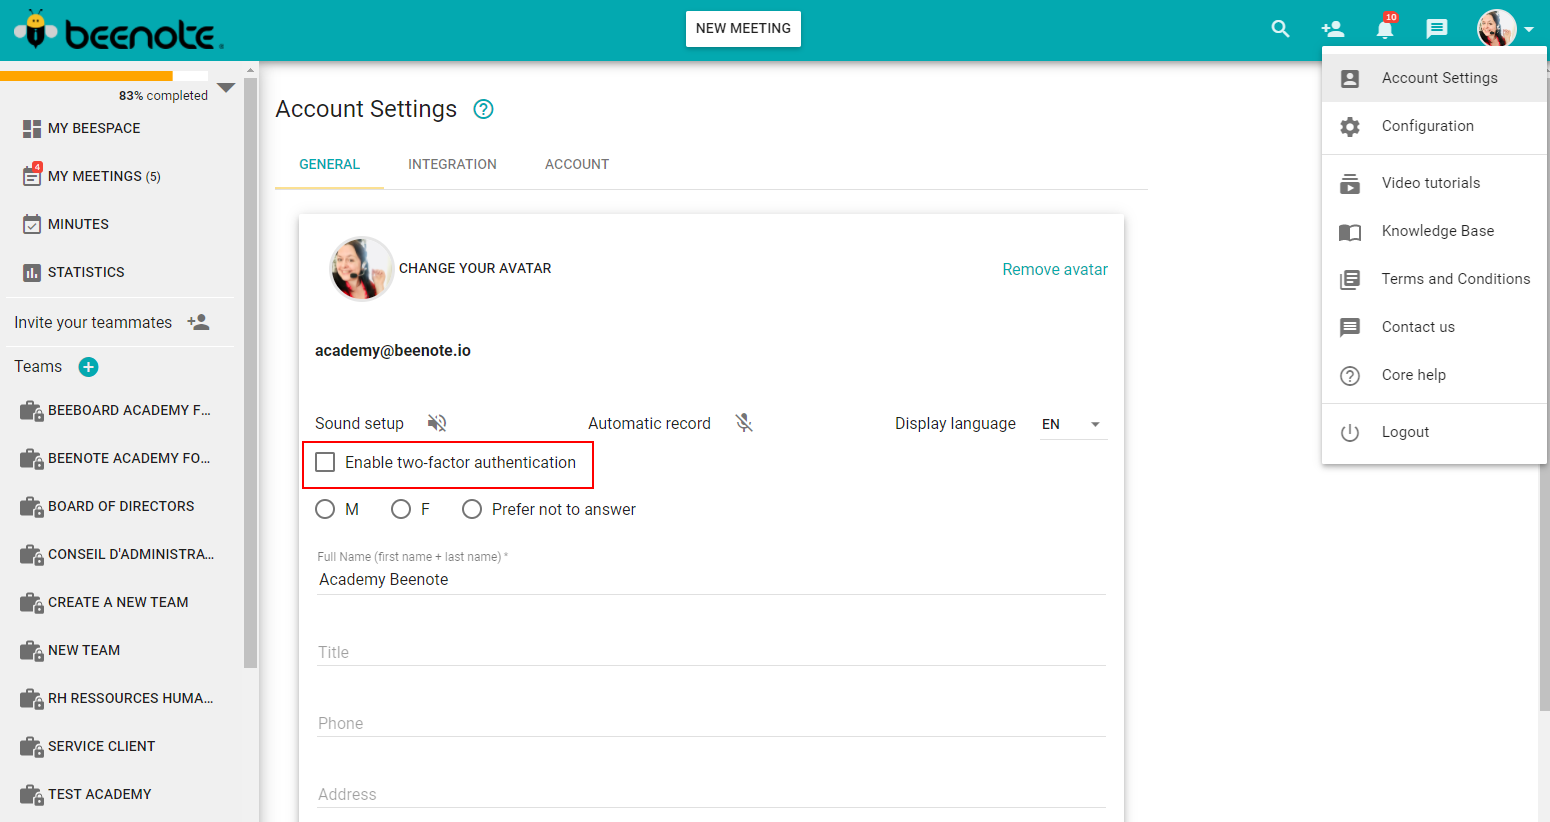Click the Service Client briefcase icon
Viewport: 1550px width, 822px height.
32,747
